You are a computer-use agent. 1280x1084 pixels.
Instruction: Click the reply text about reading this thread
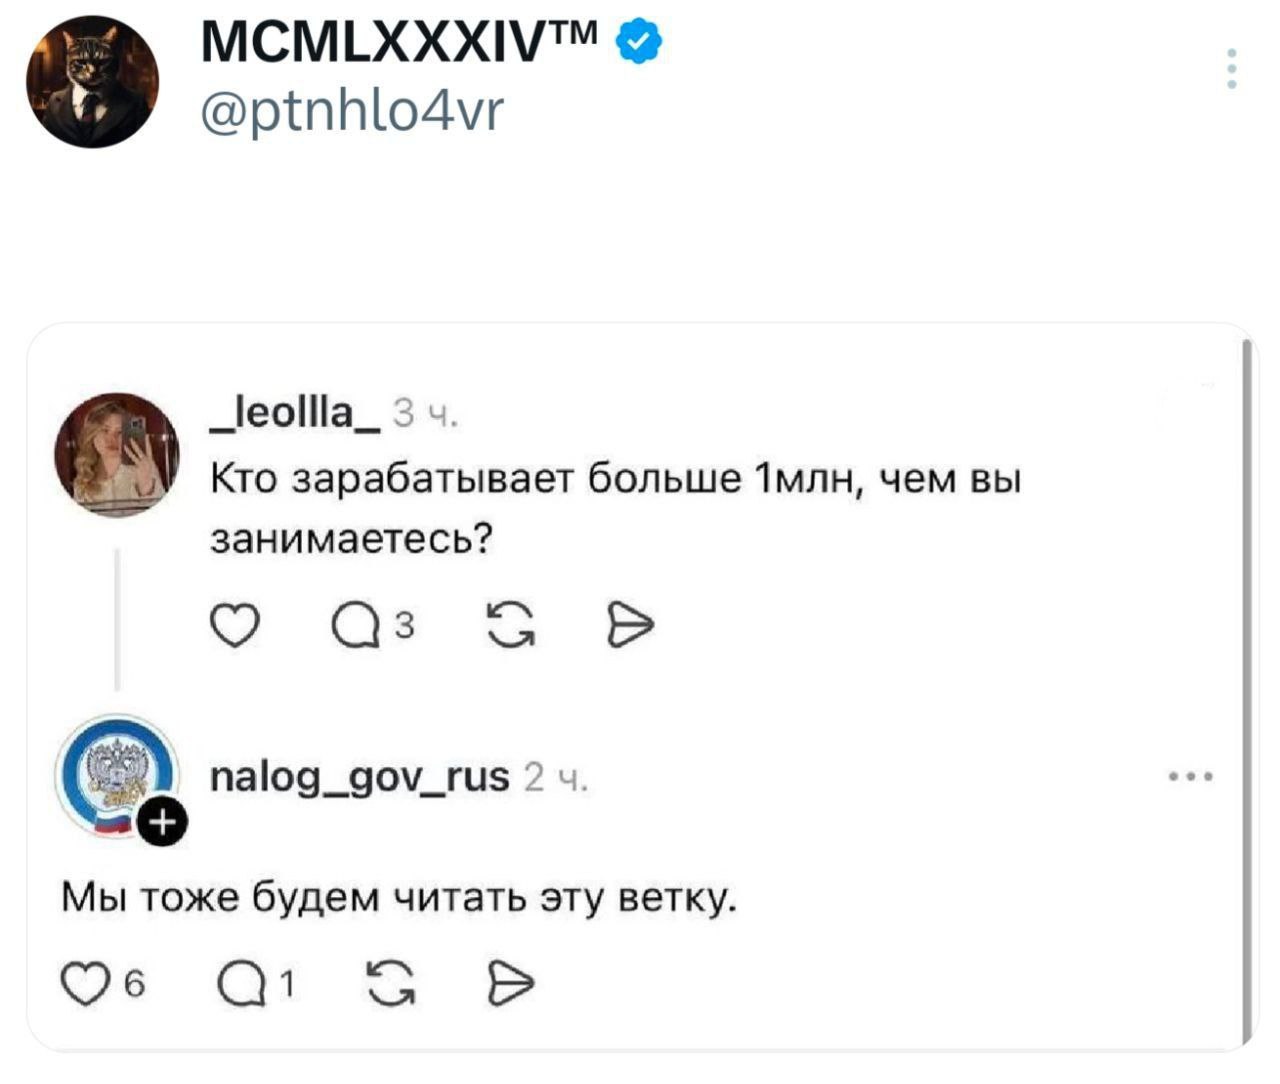click(x=399, y=897)
